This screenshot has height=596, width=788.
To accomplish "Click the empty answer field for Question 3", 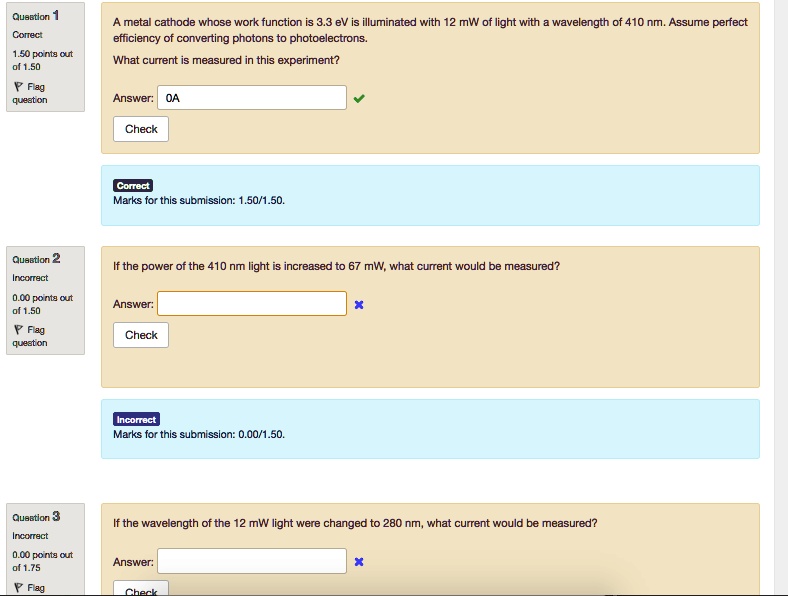I will click(252, 562).
